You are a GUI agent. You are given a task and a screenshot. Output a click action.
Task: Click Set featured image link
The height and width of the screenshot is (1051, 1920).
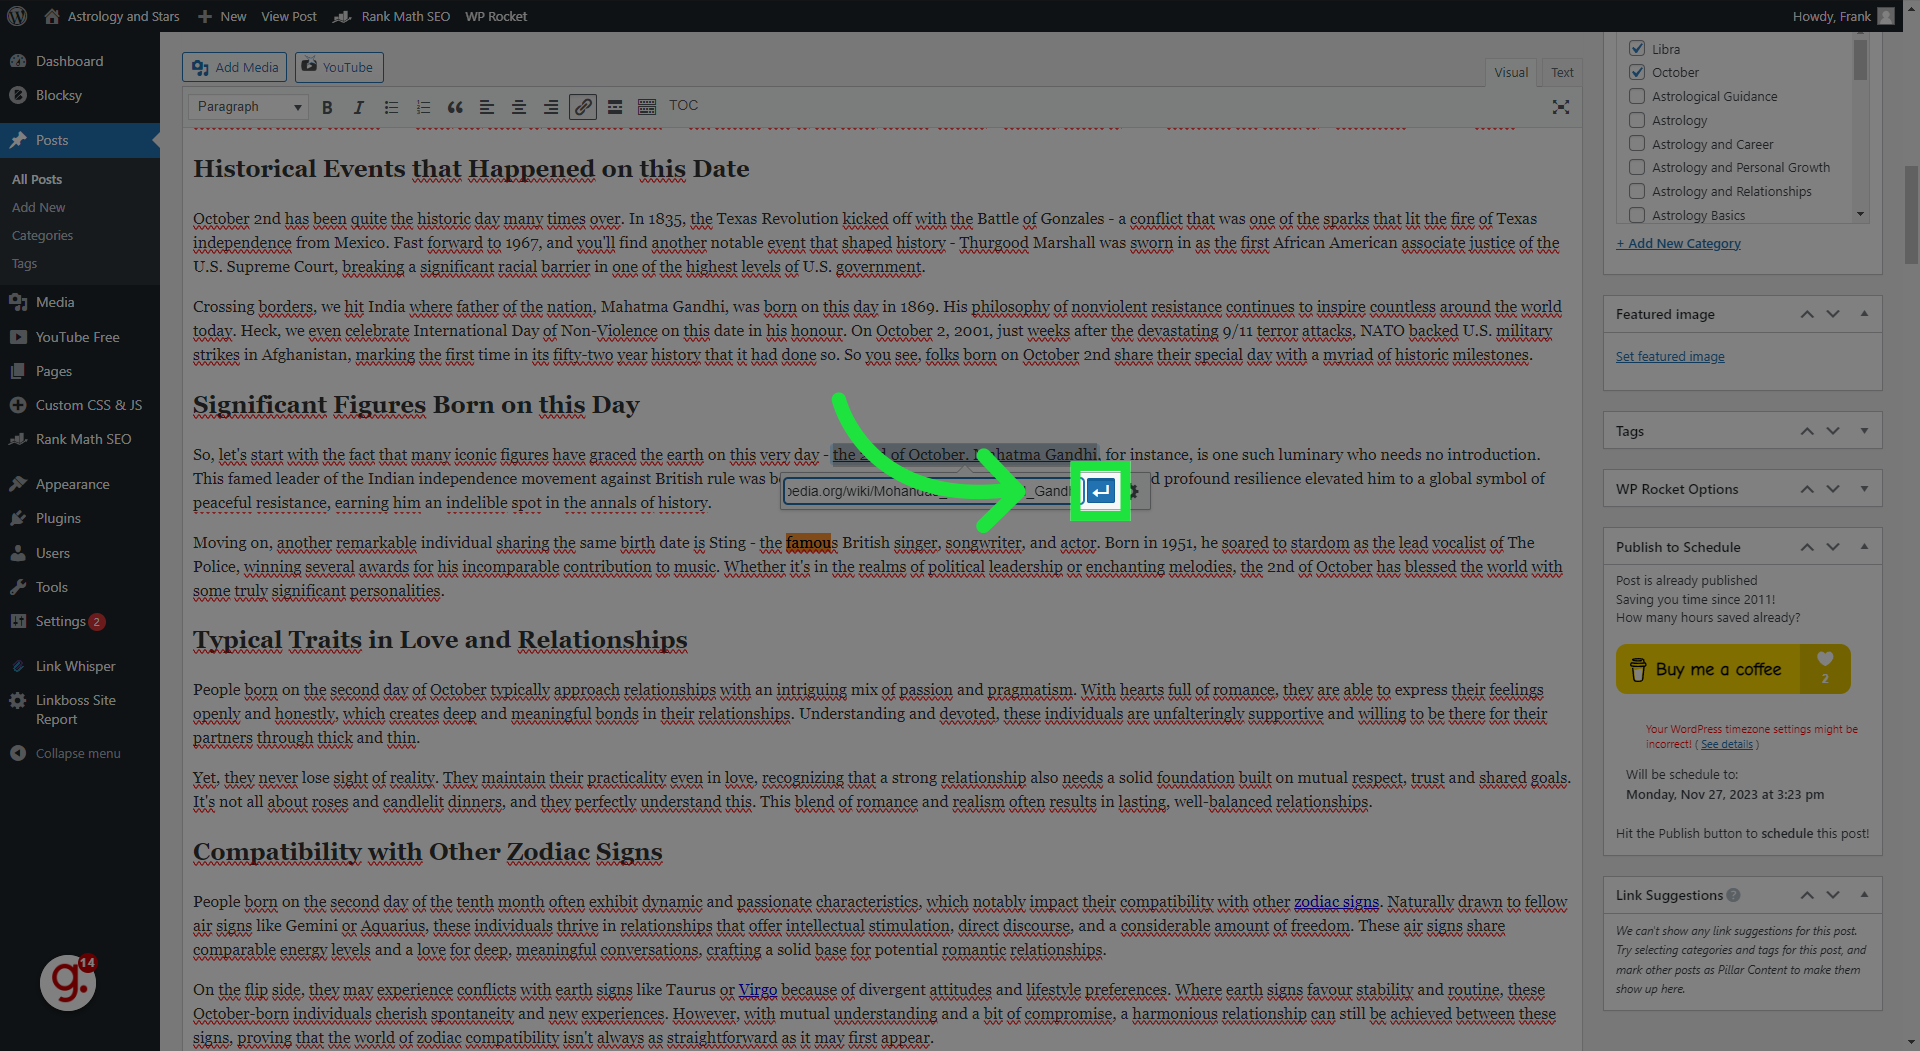1670,356
